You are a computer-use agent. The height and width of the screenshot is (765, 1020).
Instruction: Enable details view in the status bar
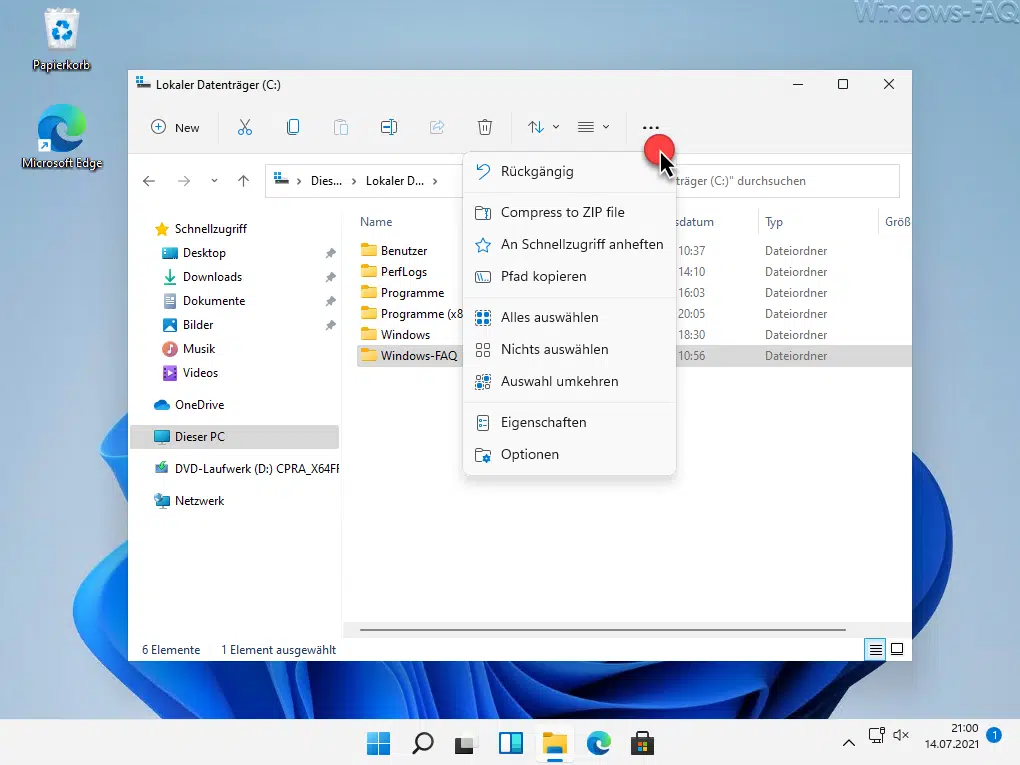874,649
